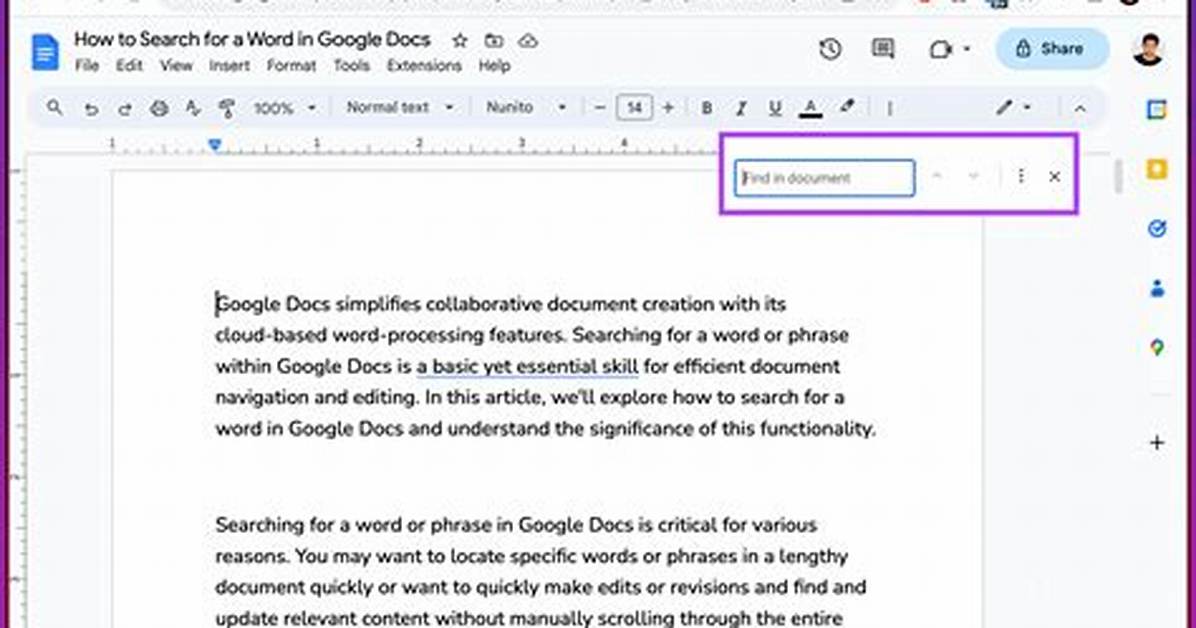Open the View menu

point(176,66)
